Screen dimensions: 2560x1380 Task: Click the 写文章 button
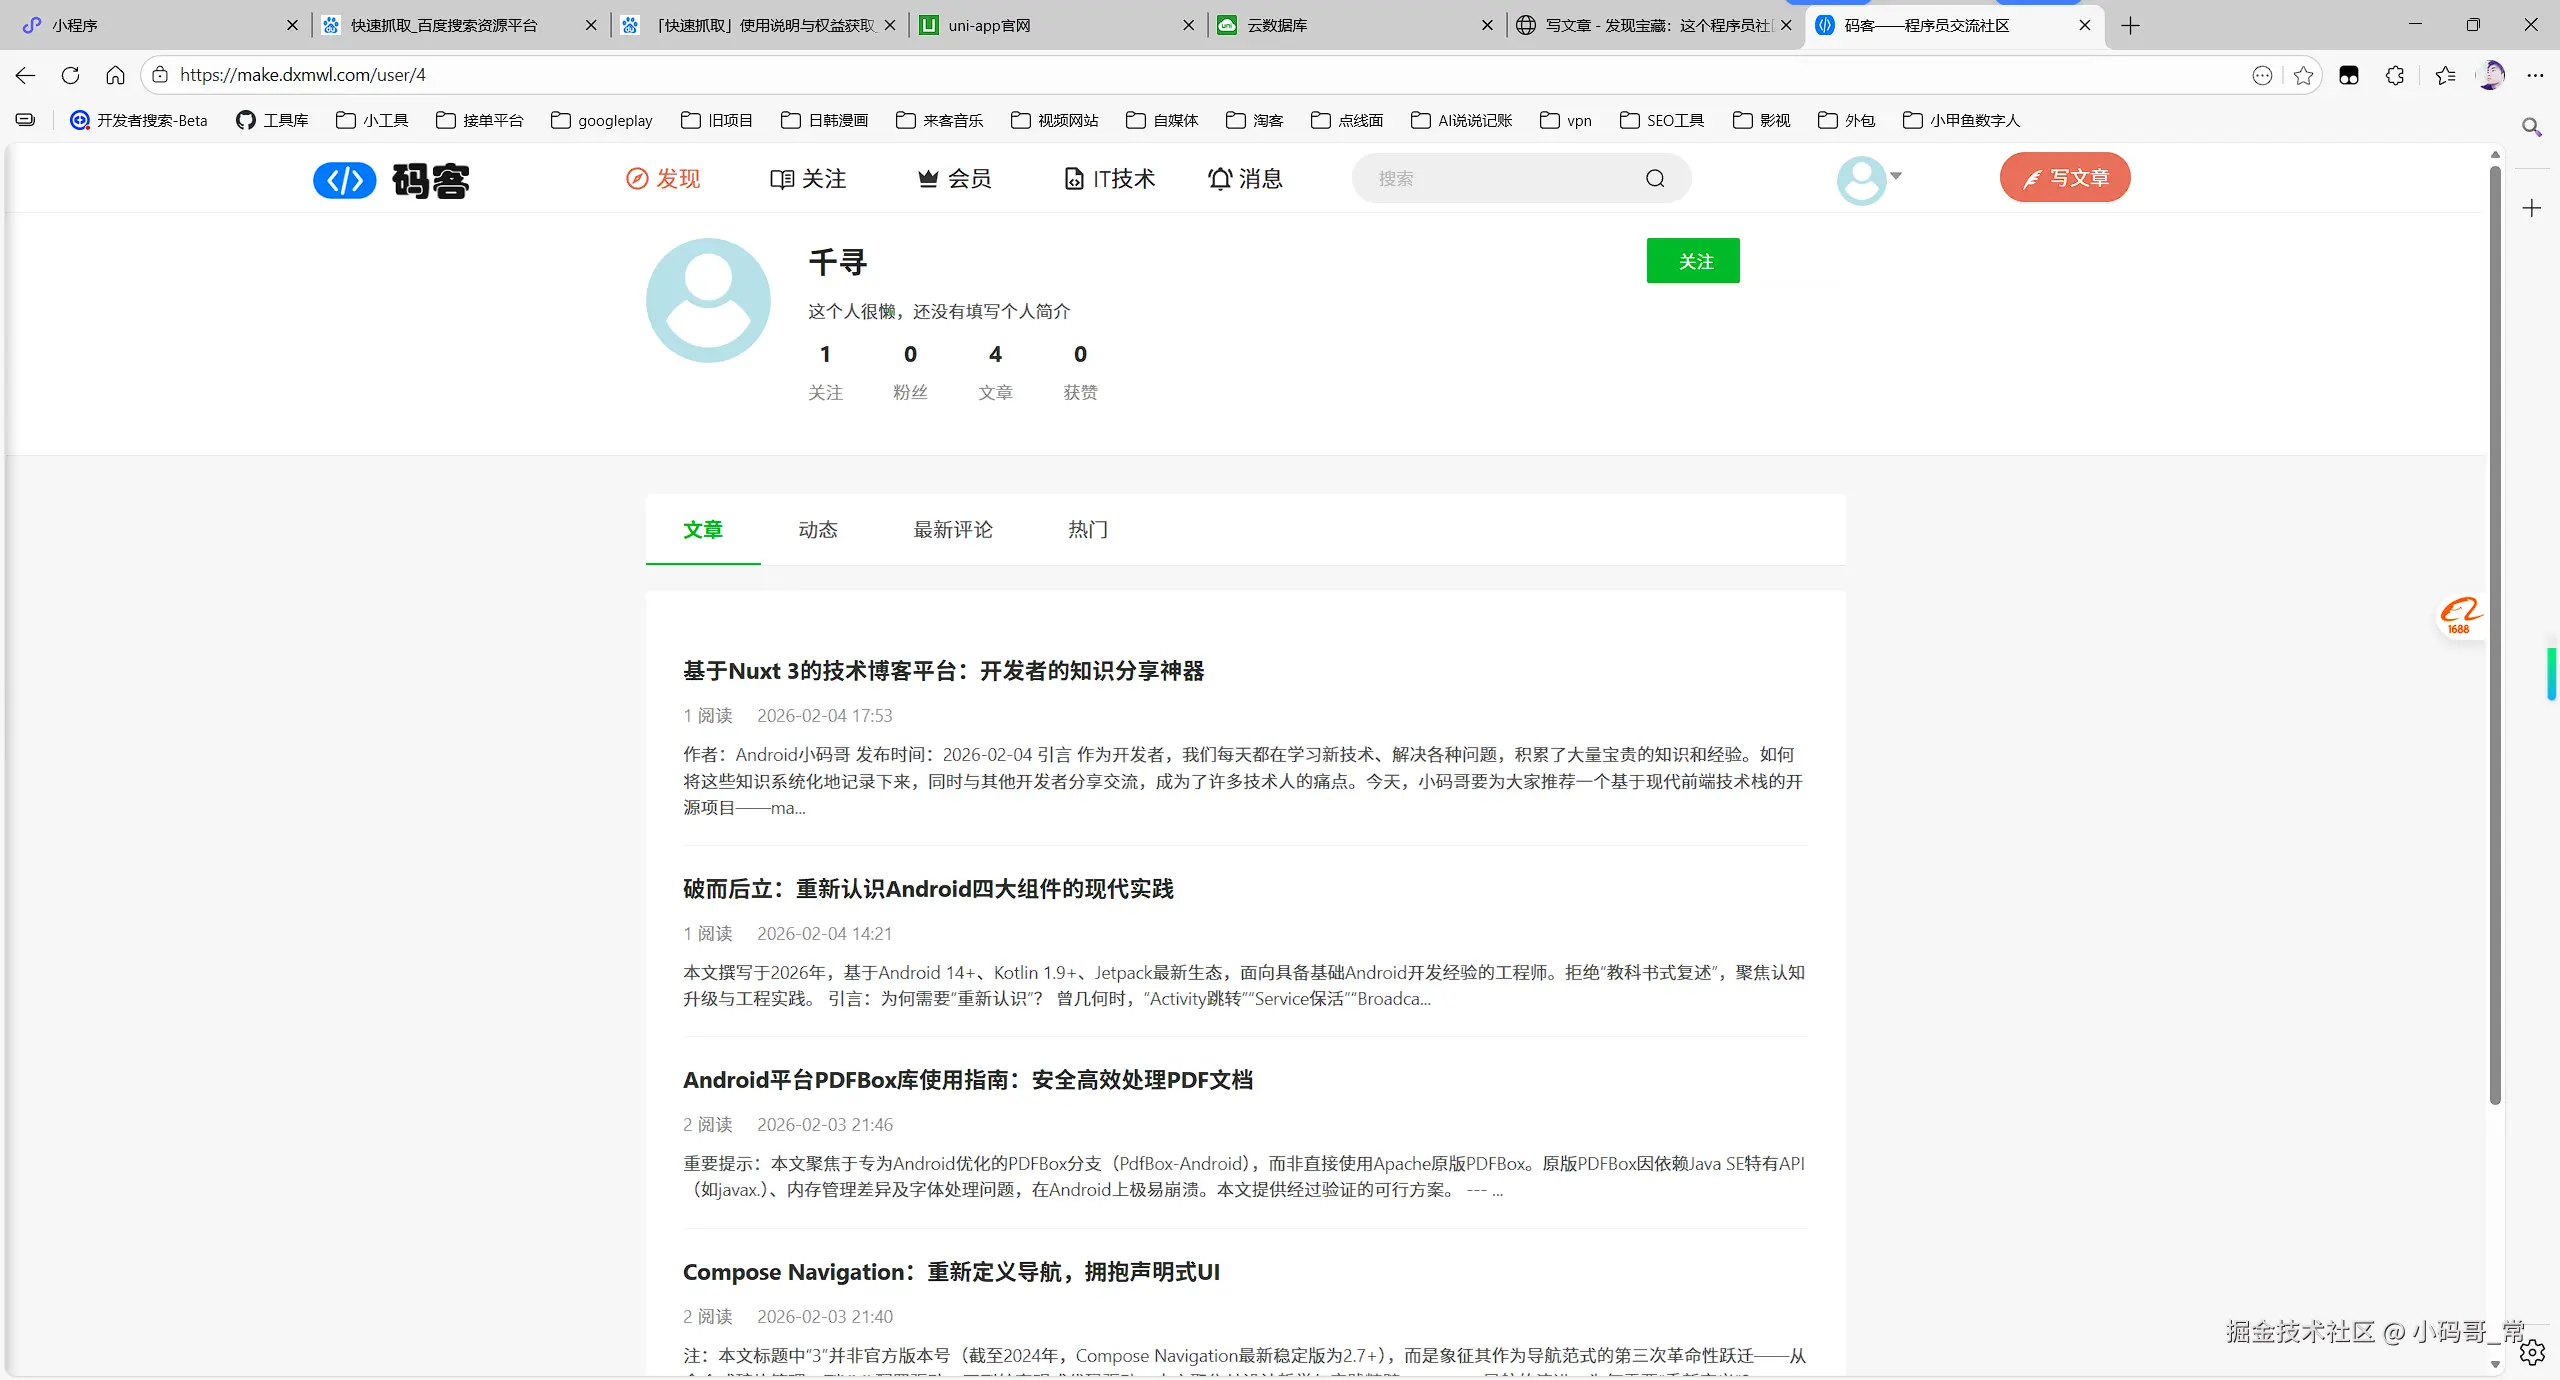2065,177
